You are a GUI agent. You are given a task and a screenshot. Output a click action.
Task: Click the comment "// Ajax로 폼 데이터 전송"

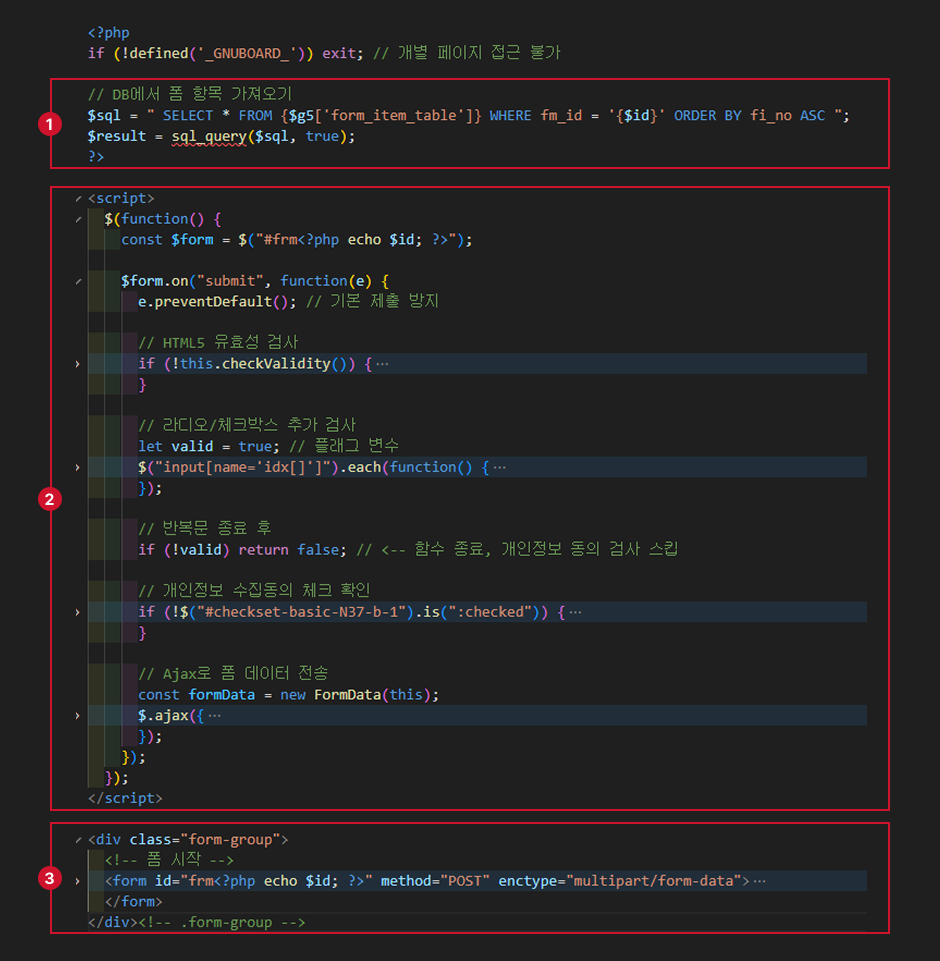coord(233,674)
